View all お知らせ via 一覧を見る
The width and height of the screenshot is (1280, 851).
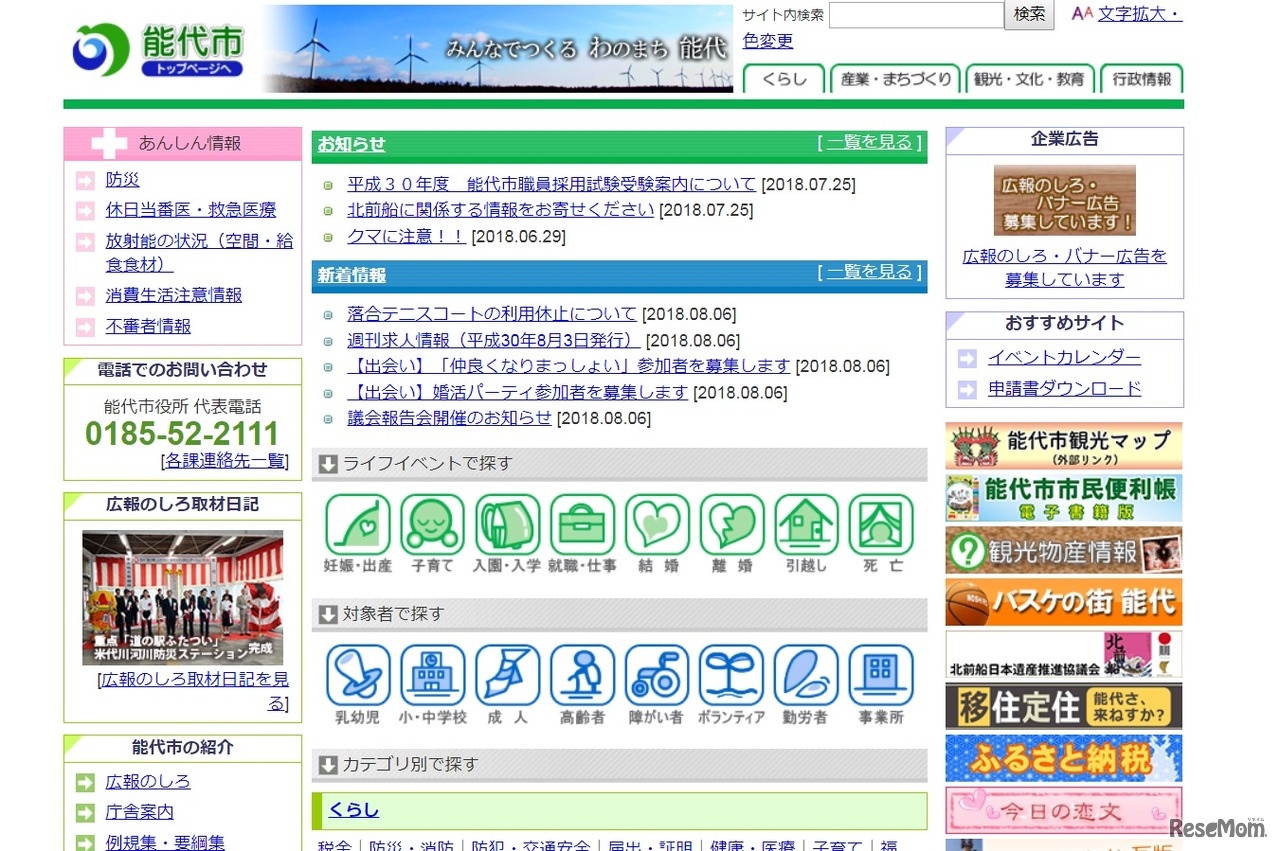tap(870, 142)
